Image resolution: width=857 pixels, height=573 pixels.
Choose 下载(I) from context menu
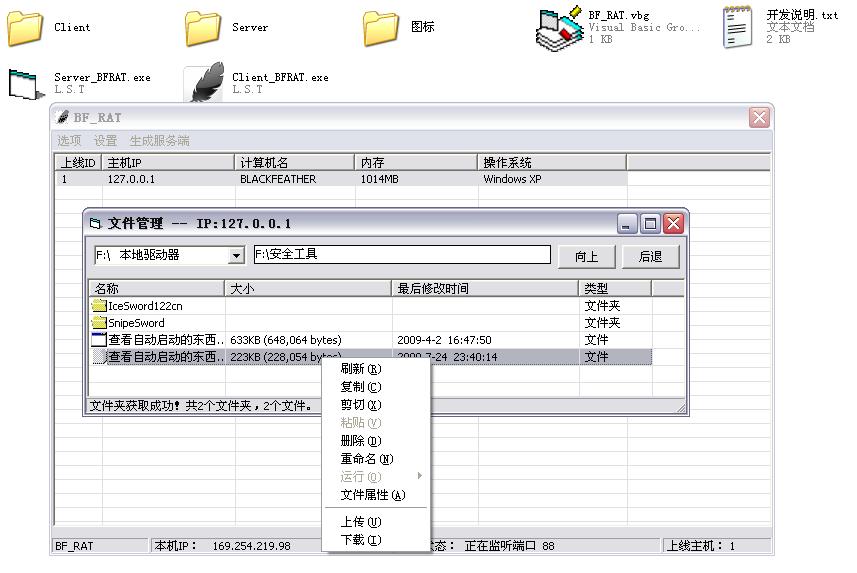tap(361, 540)
